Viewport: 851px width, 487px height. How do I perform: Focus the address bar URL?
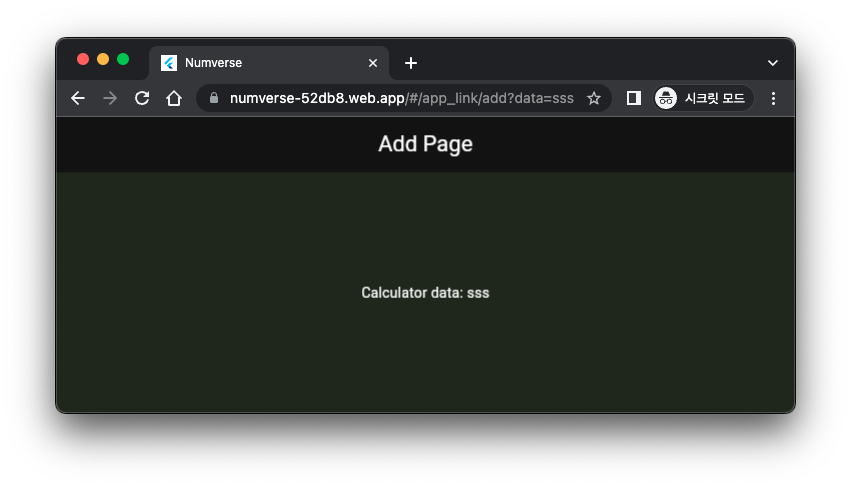[402, 98]
